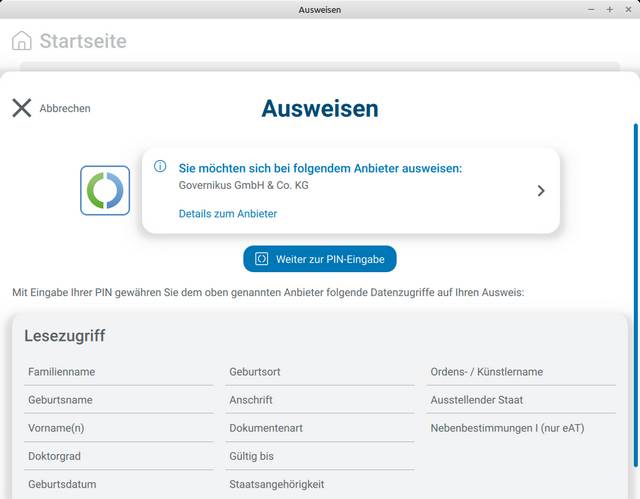Select Dokumentenart in the list
The width and height of the screenshot is (640, 499).
pyautogui.click(x=266, y=428)
